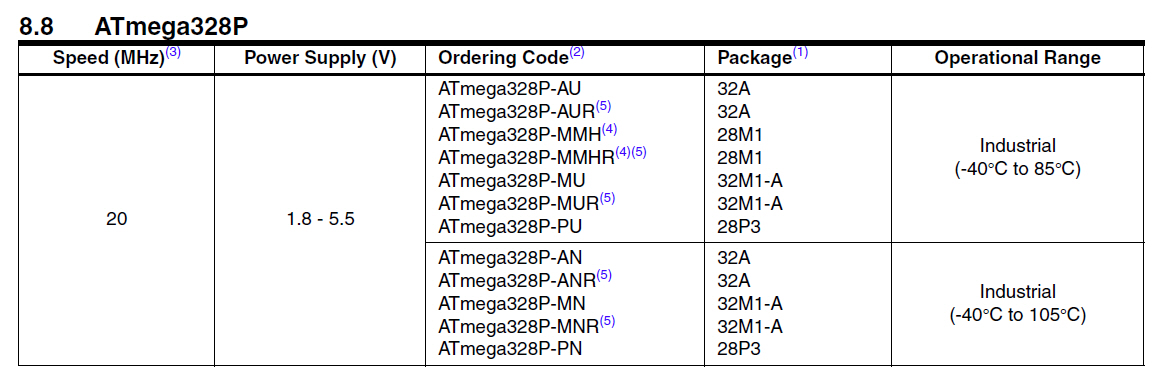The height and width of the screenshot is (374, 1166).
Task: Click the ATmega328P-PN ordering code
Action: (510, 348)
